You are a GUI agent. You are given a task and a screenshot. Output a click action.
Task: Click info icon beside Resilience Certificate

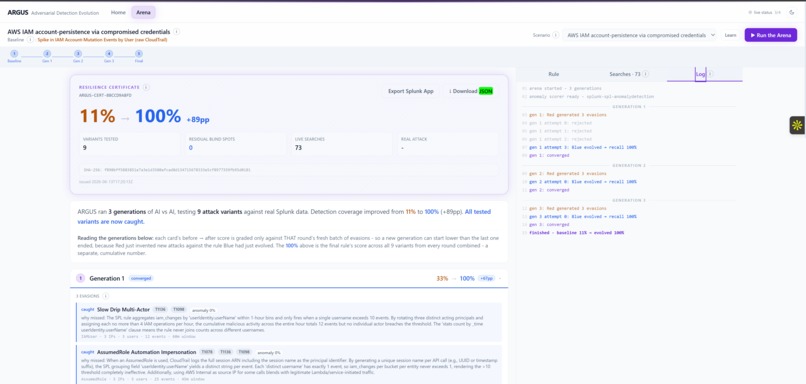(x=146, y=87)
